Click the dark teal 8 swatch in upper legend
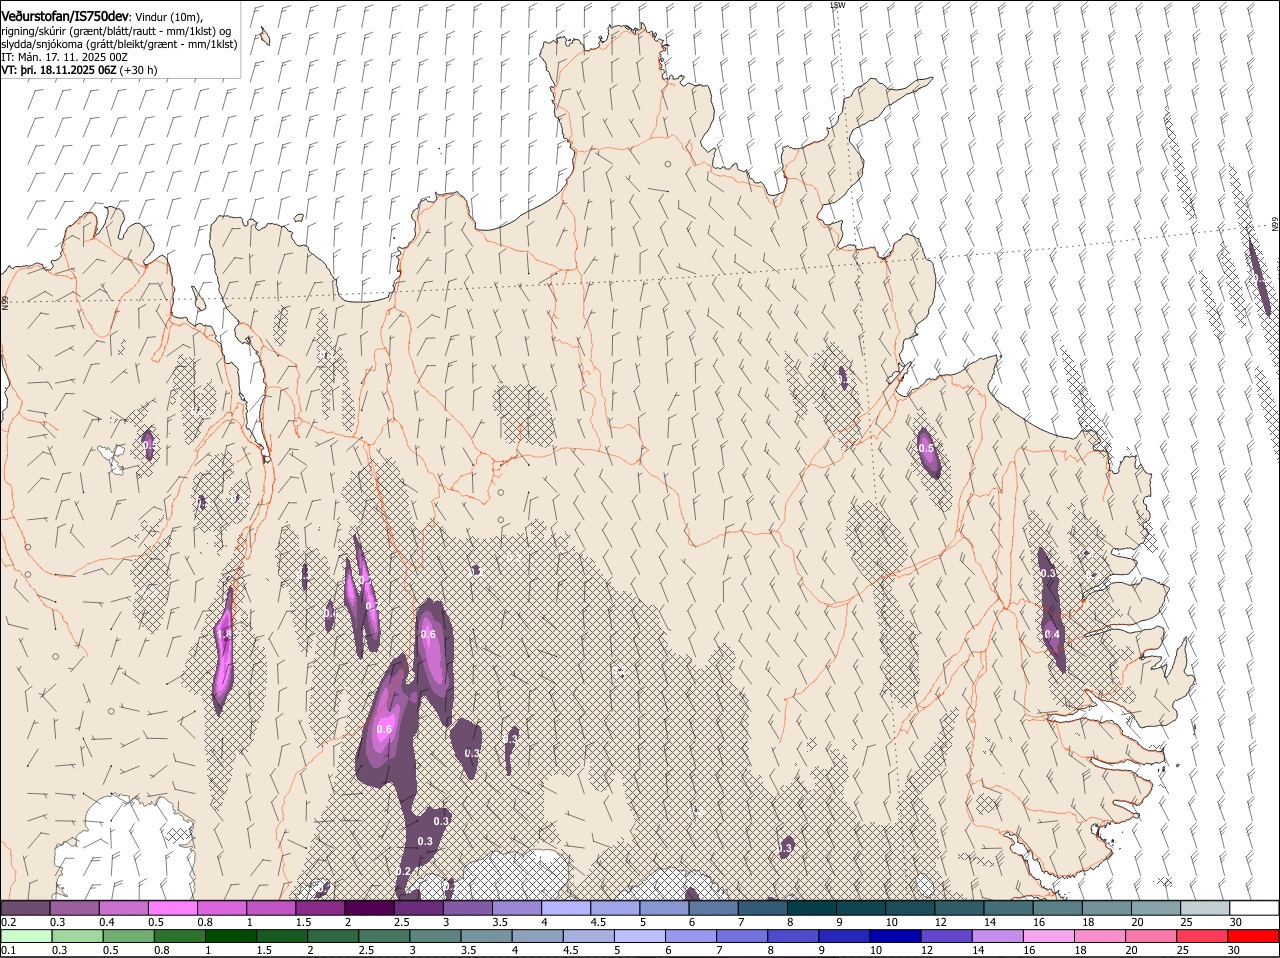Viewport: 1280px width, 958px height. (x=812, y=908)
